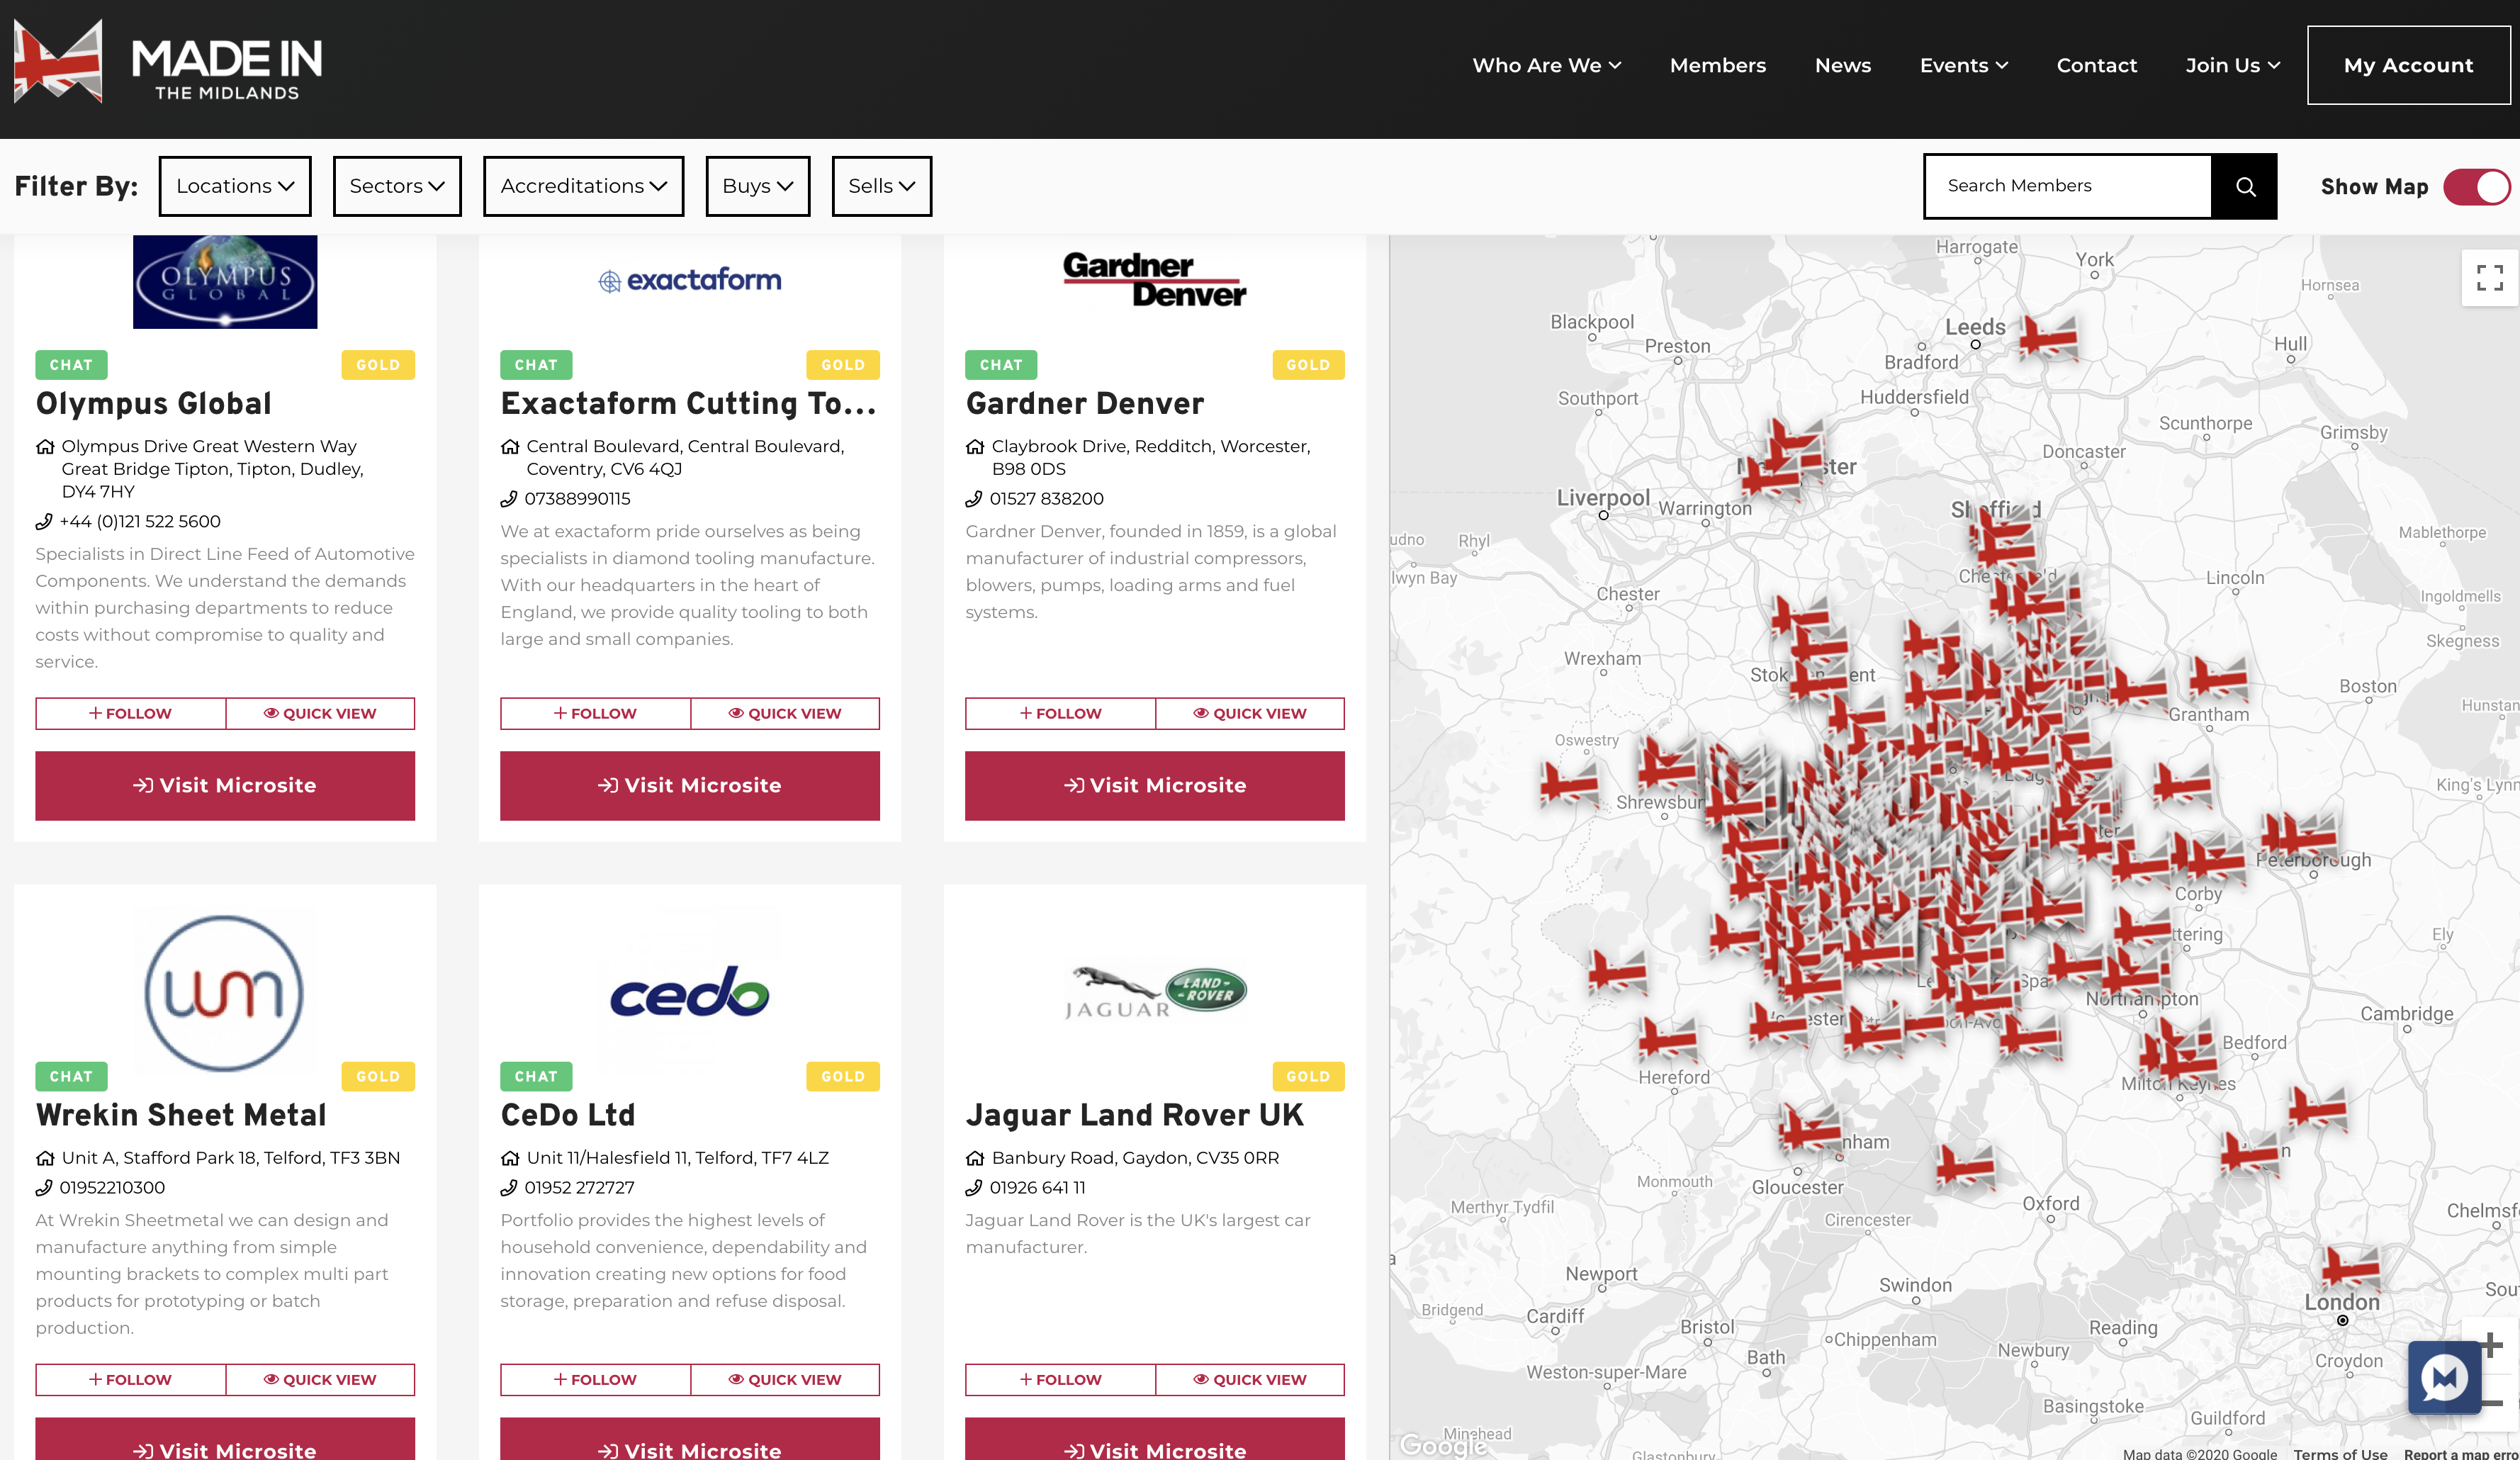This screenshot has width=2520, height=1460.
Task: Click the Search Members input field
Action: [x=2068, y=186]
